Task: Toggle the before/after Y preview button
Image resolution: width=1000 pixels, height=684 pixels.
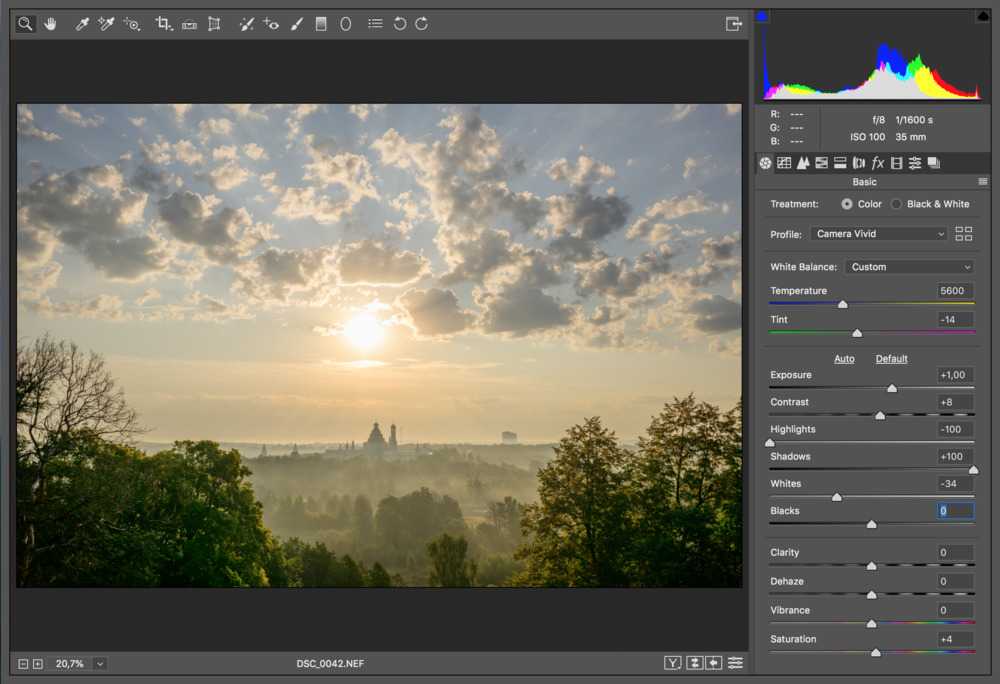Action: tap(672, 663)
